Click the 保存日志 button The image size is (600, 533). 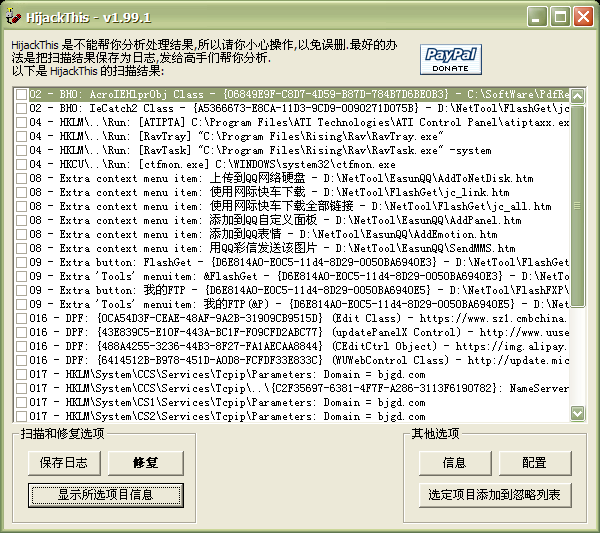tap(64, 463)
